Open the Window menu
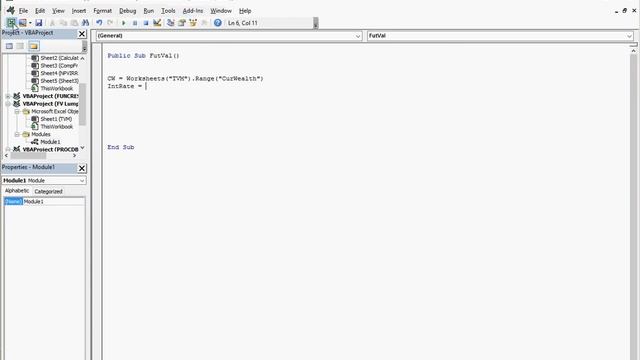 (221, 11)
